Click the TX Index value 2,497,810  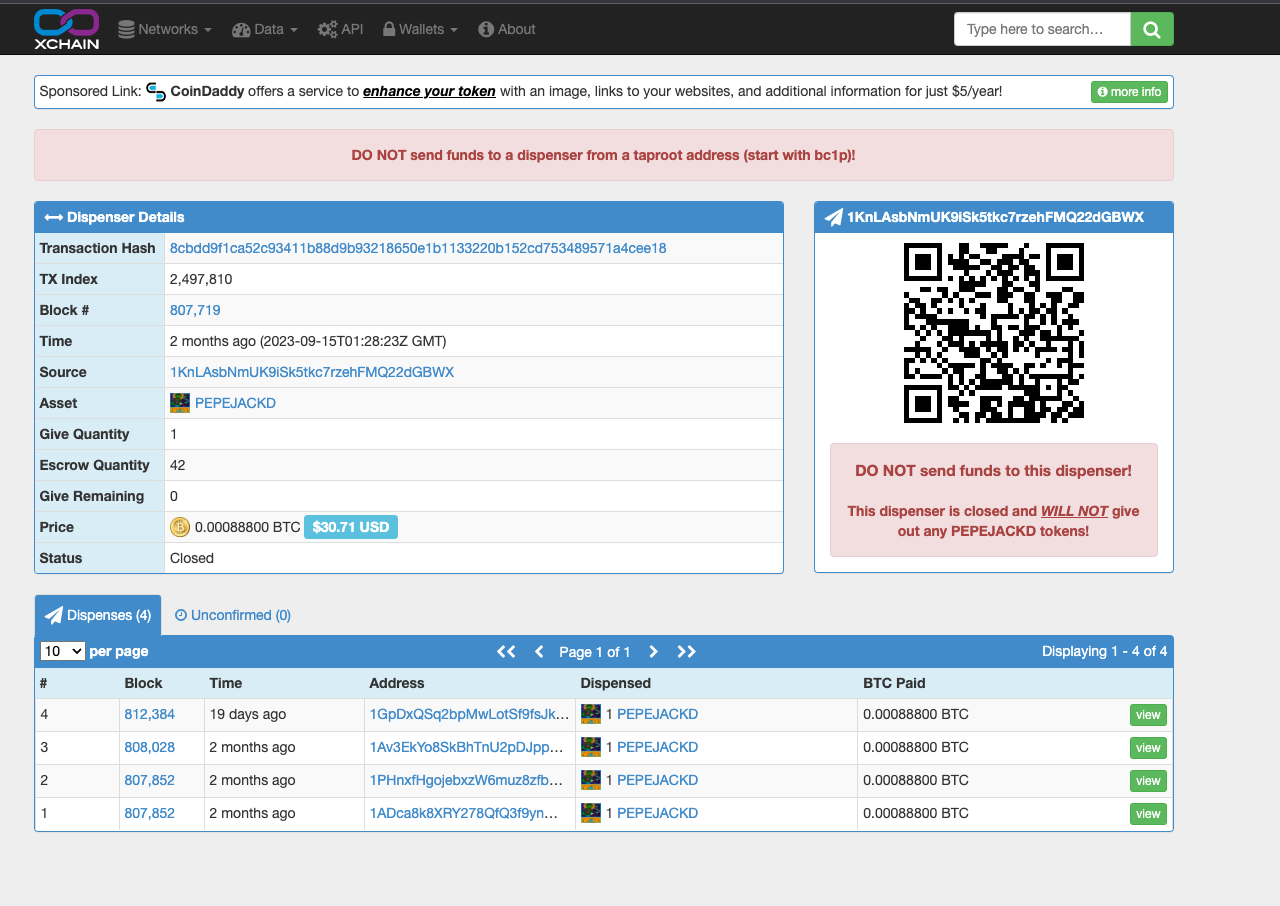point(201,279)
